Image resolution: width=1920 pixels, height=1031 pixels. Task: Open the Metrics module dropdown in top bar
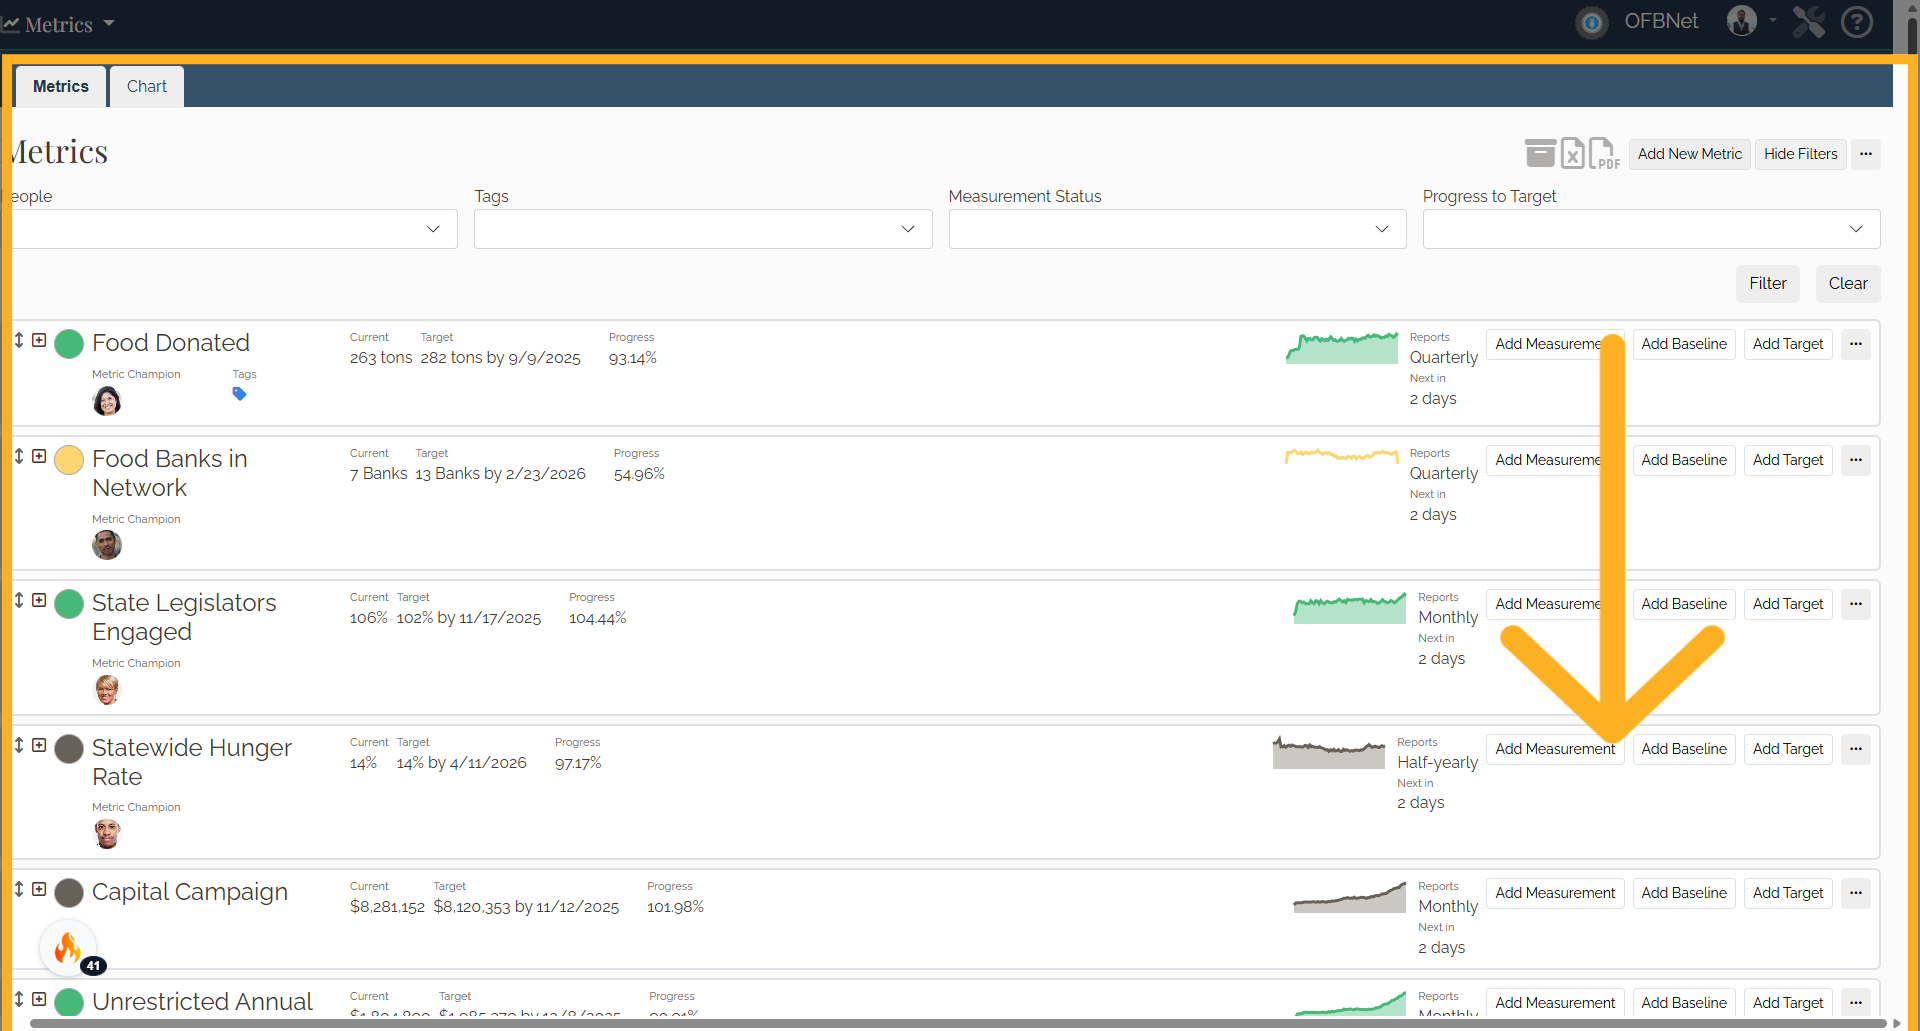[59, 24]
